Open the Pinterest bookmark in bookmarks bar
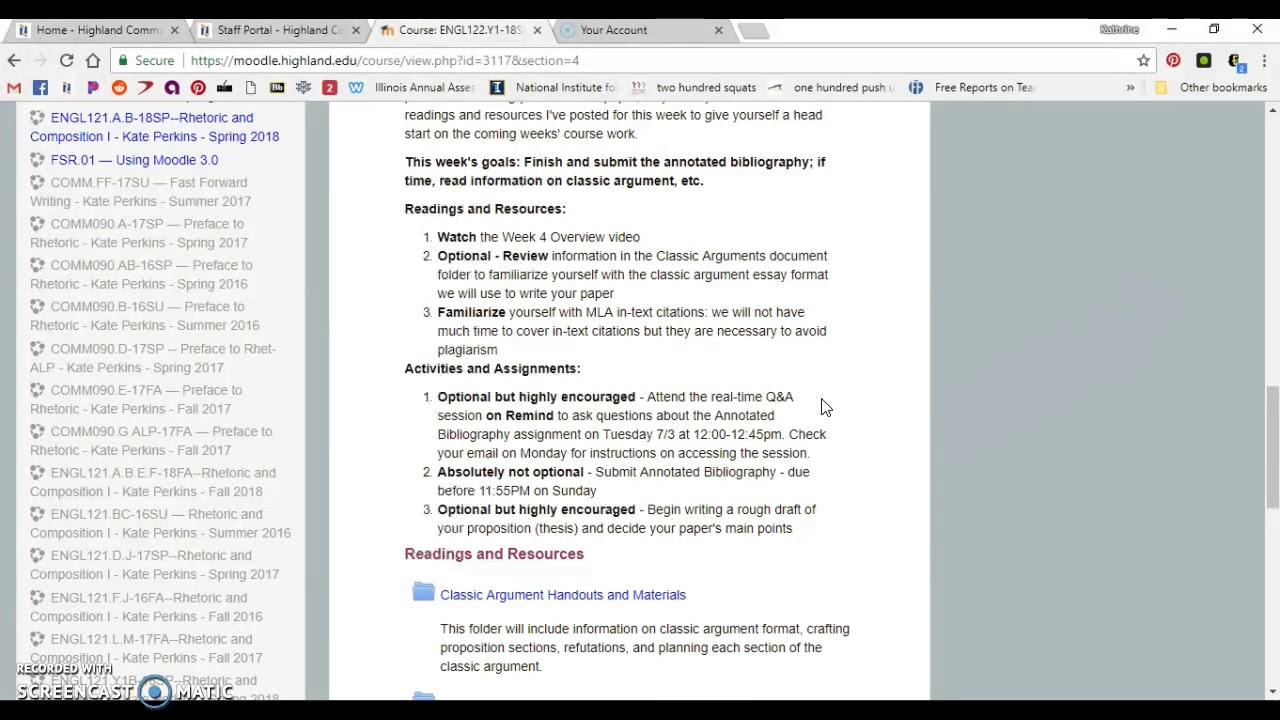The height and width of the screenshot is (720, 1280). 198,88
